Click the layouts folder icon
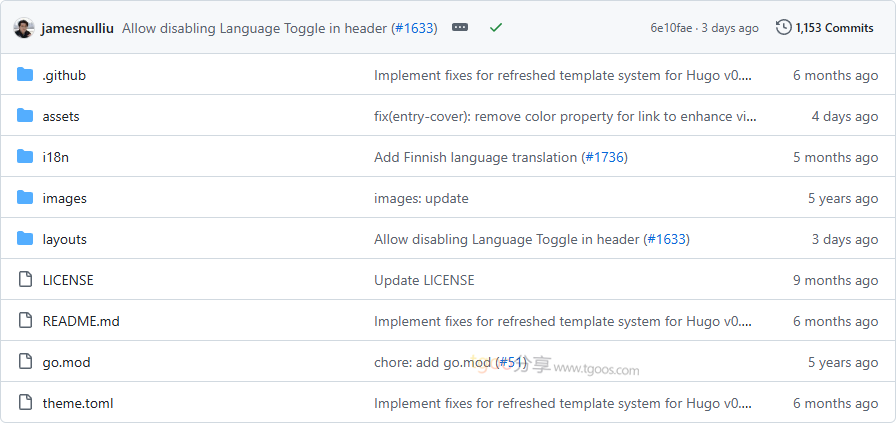Screen dimensions: 896x423 (25, 239)
